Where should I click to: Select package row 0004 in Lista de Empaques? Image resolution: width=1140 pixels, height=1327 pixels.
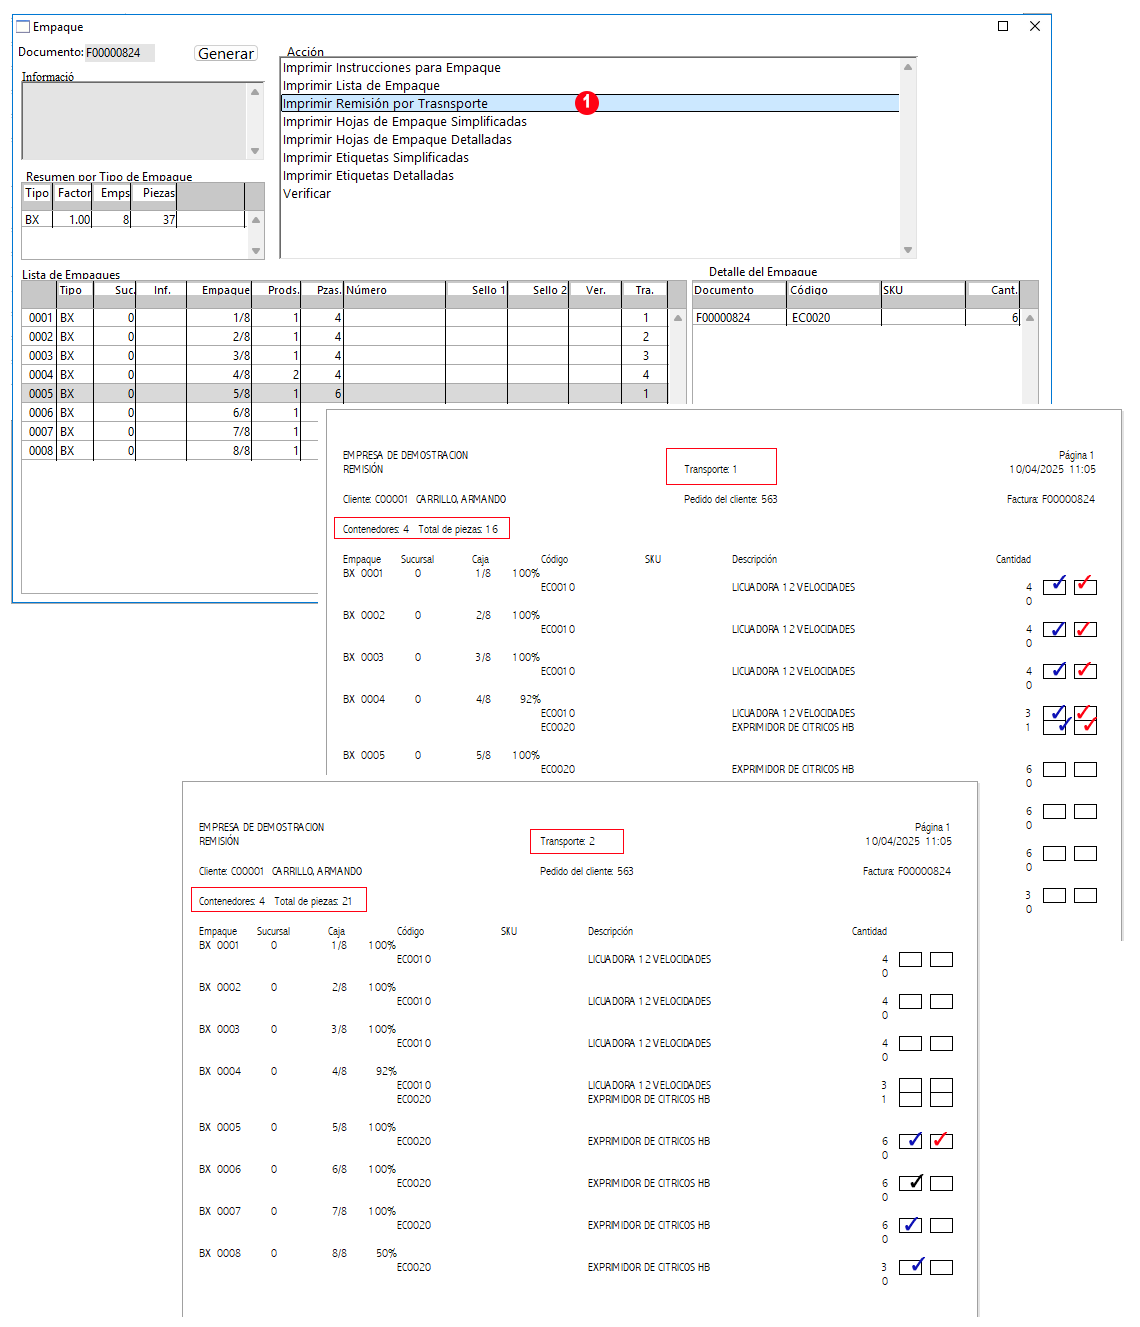point(346,375)
